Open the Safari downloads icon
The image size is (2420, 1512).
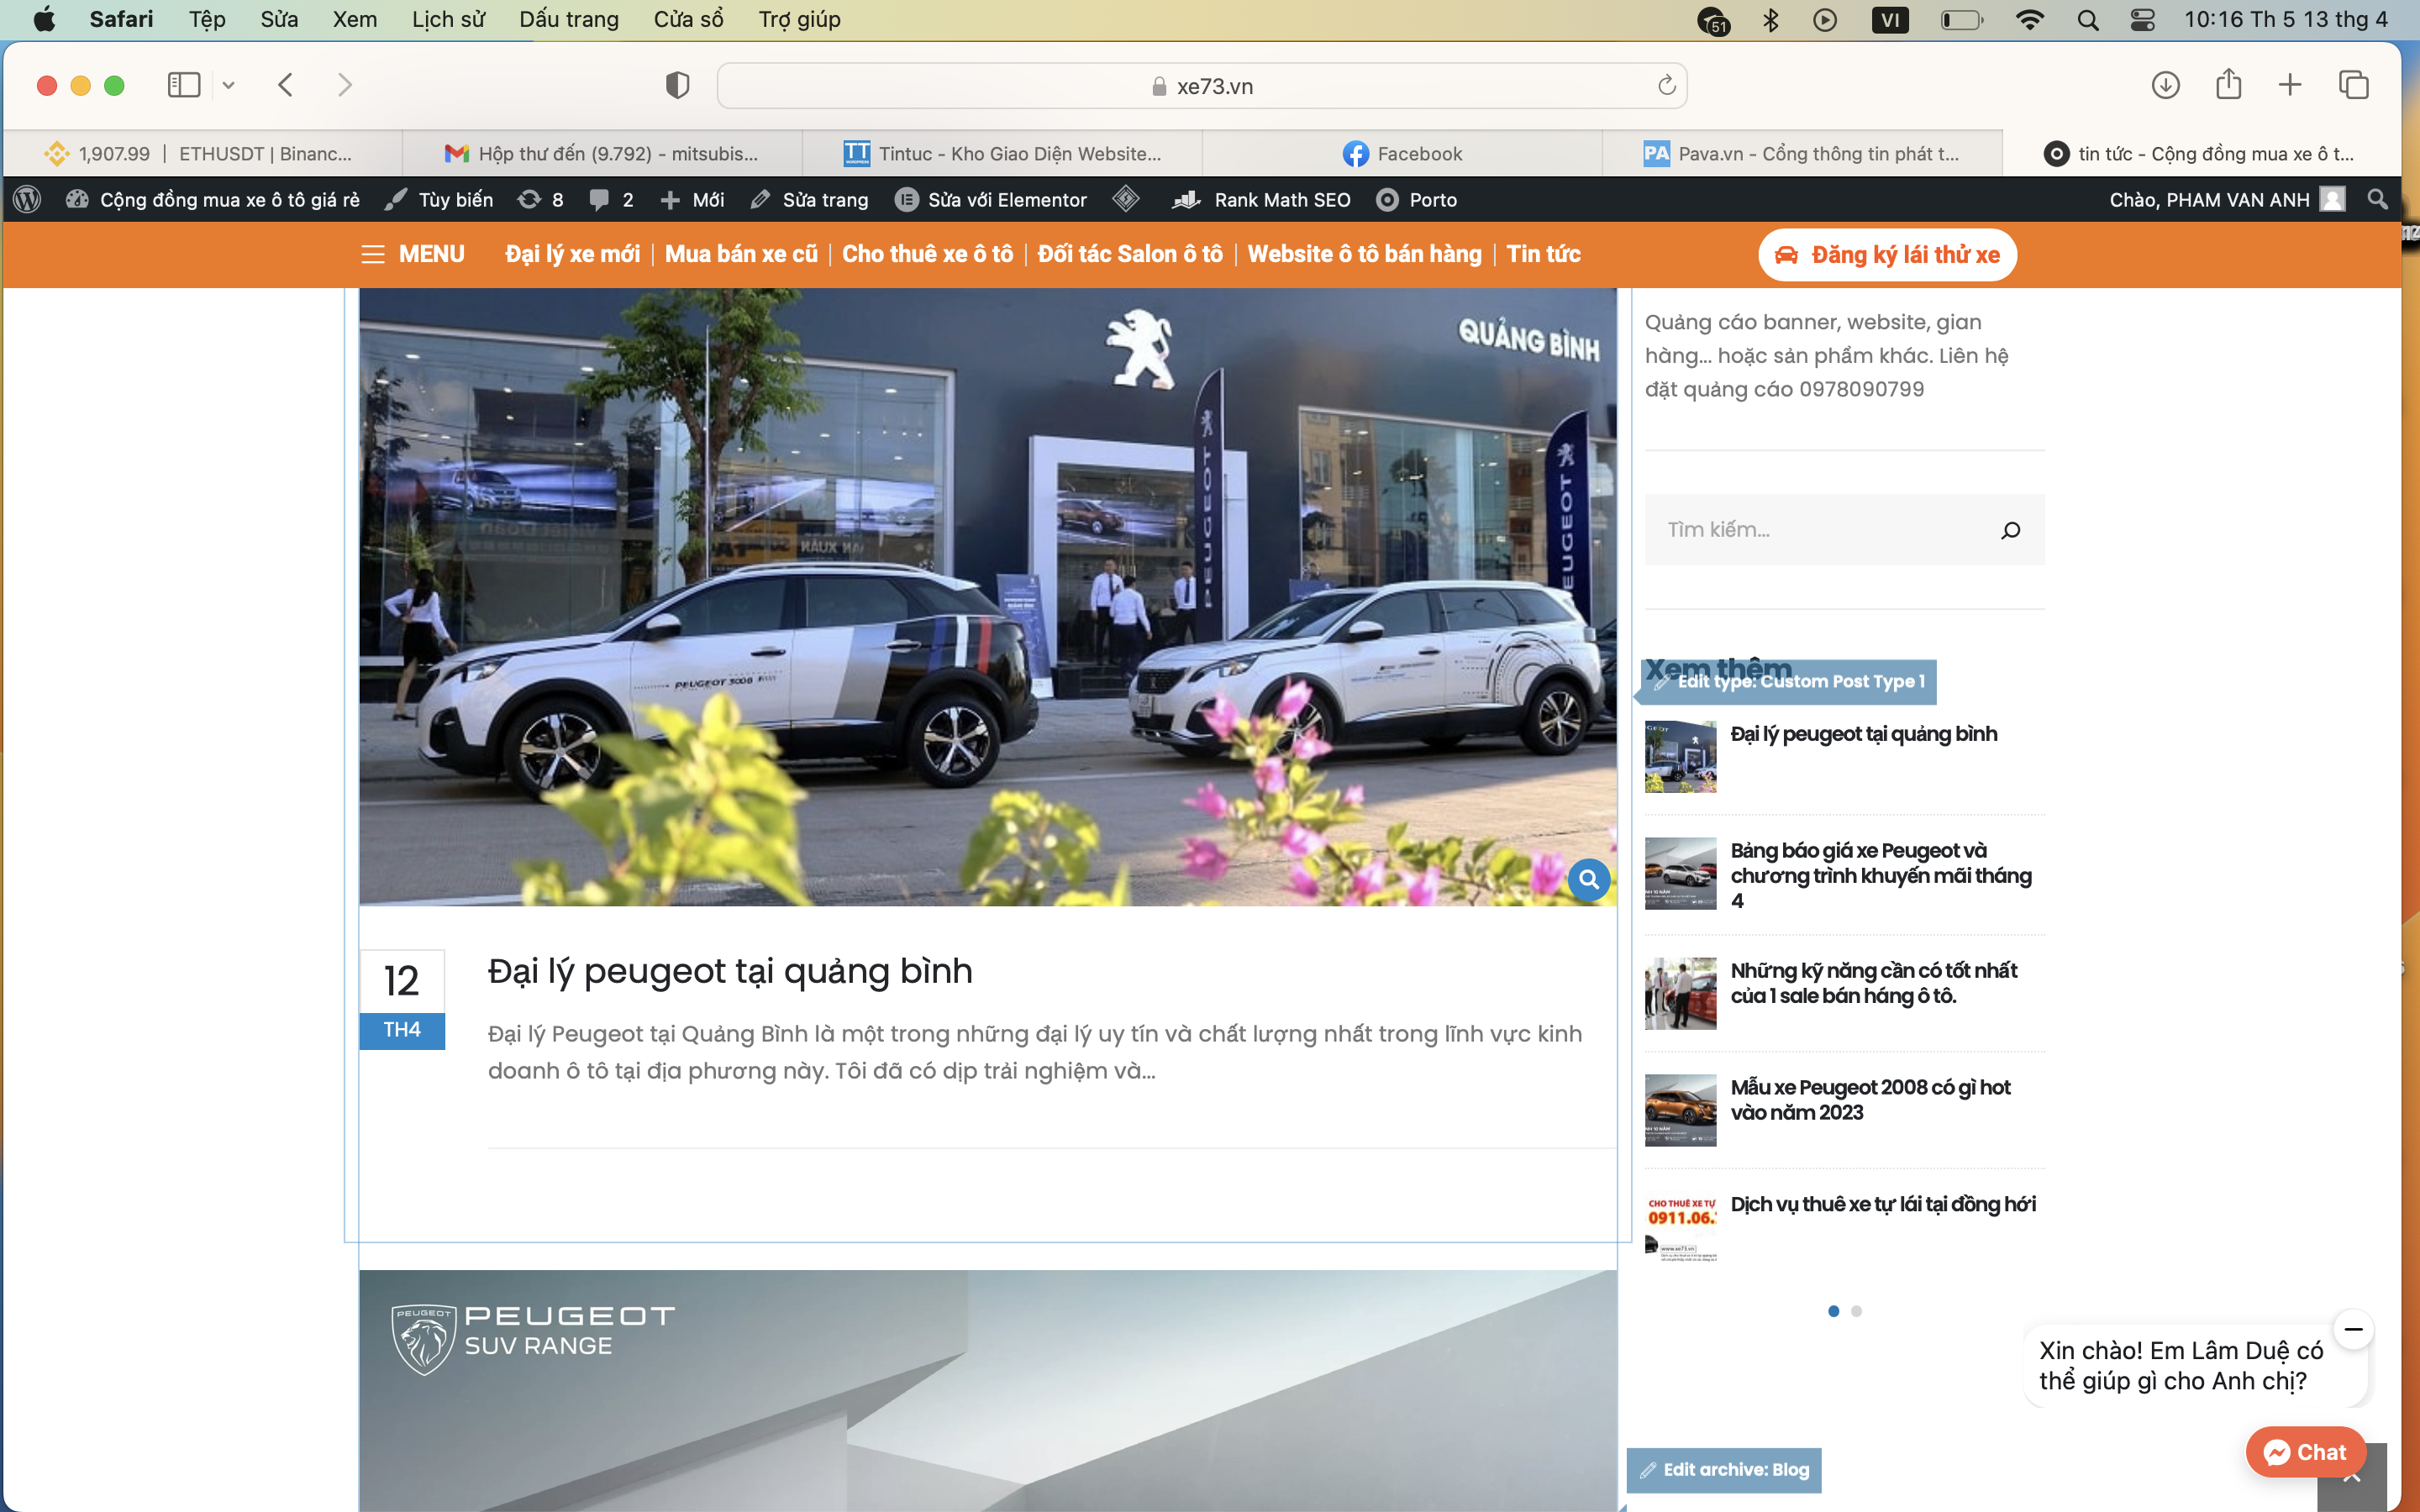point(2165,85)
